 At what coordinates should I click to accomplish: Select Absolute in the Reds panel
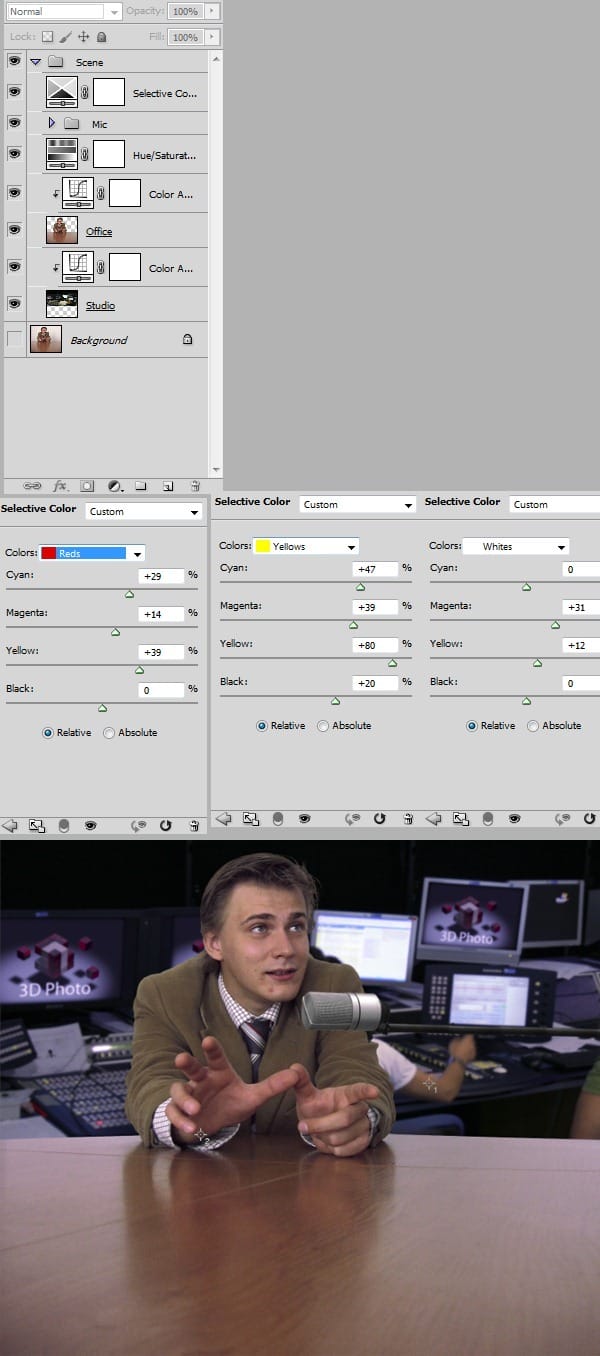point(109,733)
